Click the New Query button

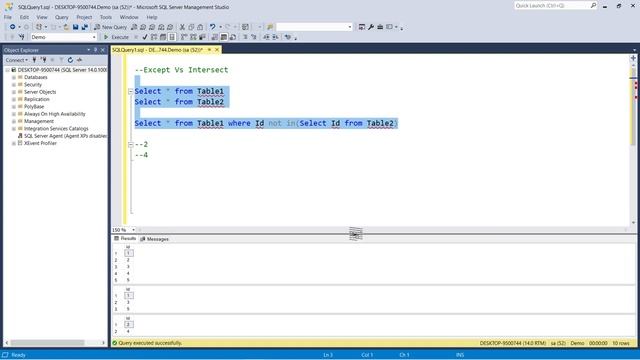[x=110, y=27]
